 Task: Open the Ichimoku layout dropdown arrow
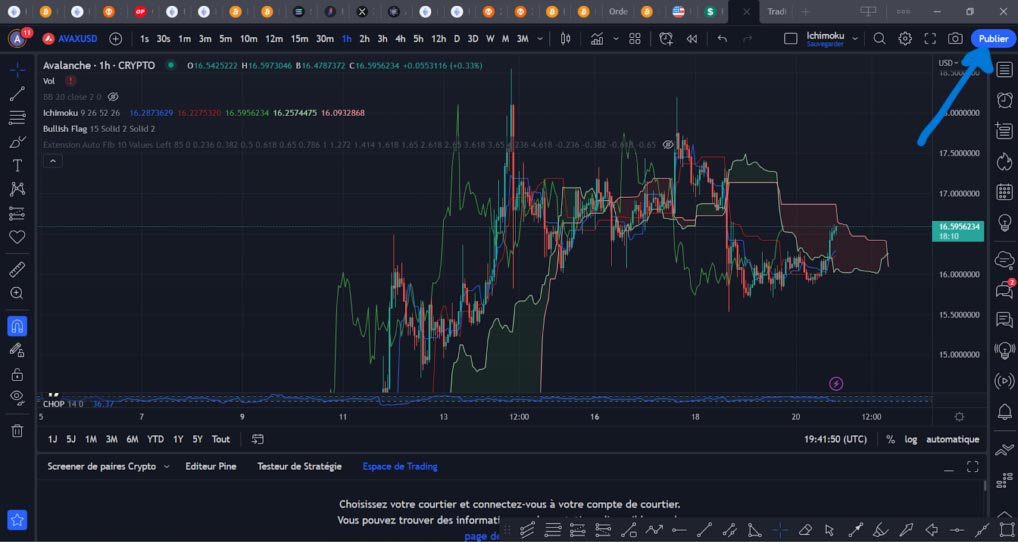[x=855, y=39]
